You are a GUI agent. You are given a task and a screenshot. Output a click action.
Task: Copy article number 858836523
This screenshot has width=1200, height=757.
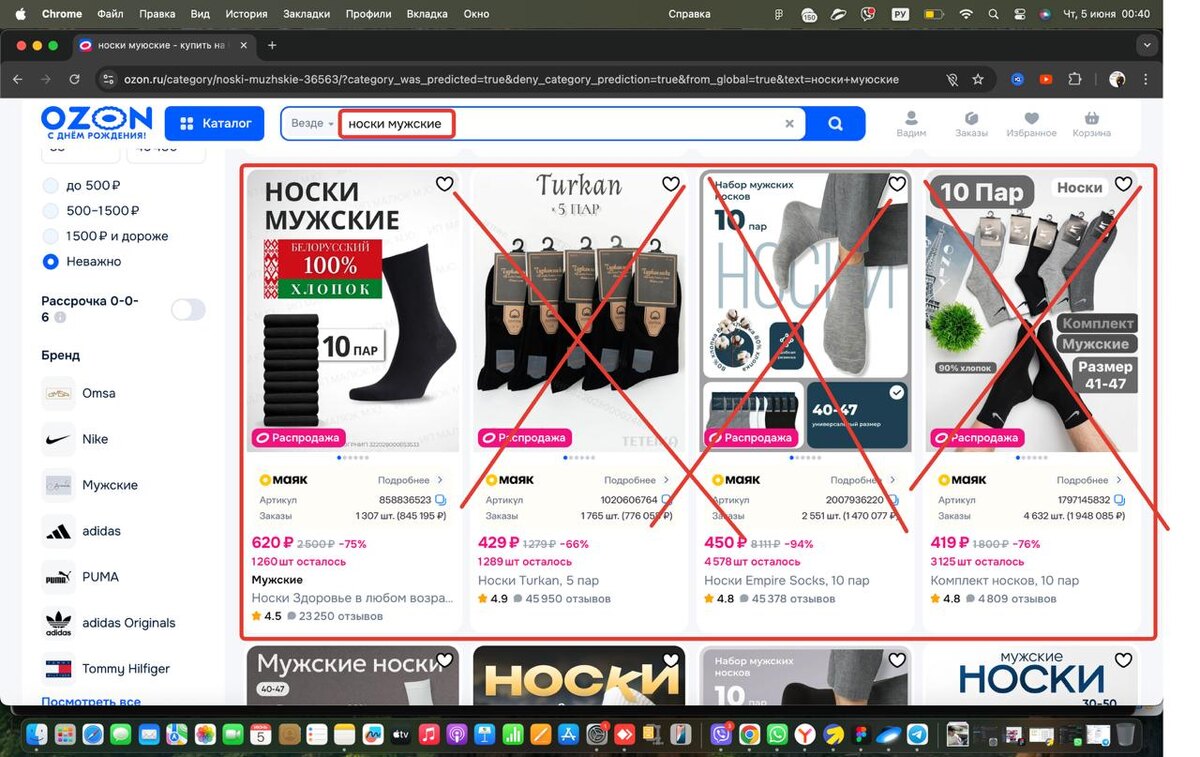441,499
